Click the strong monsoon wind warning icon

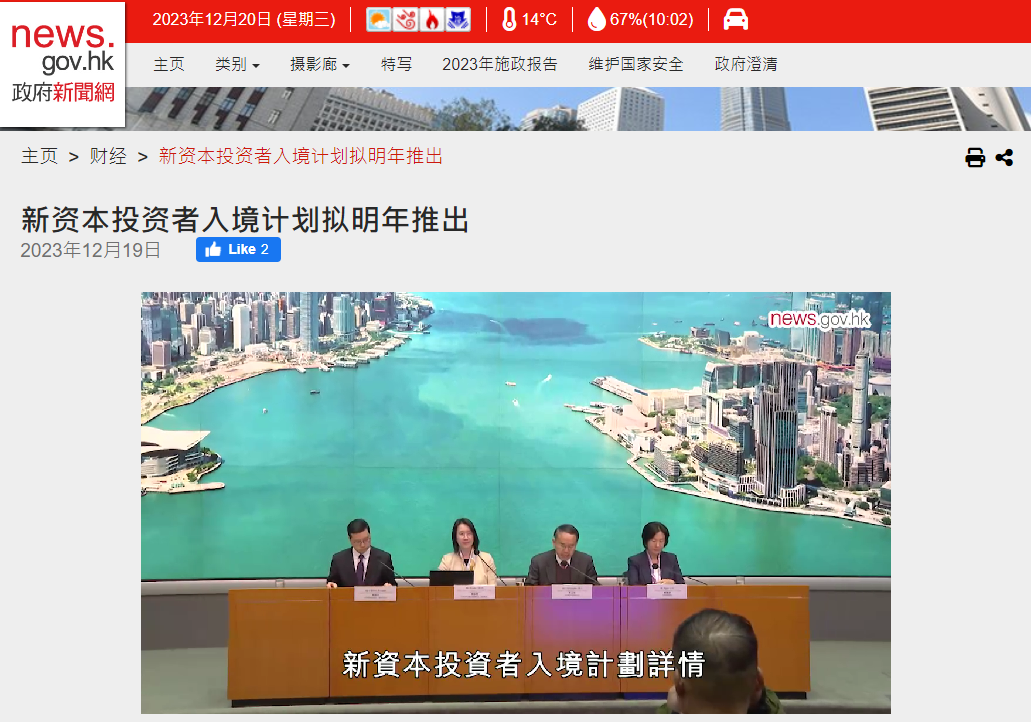(405, 20)
